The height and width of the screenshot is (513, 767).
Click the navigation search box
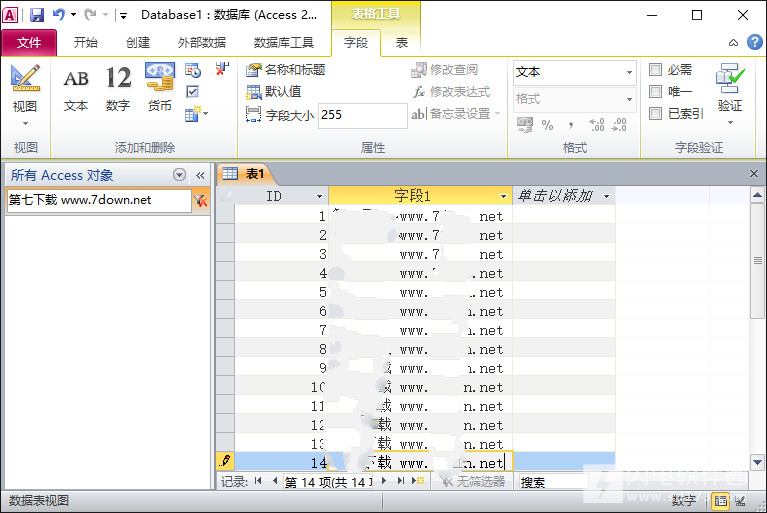tap(99, 200)
